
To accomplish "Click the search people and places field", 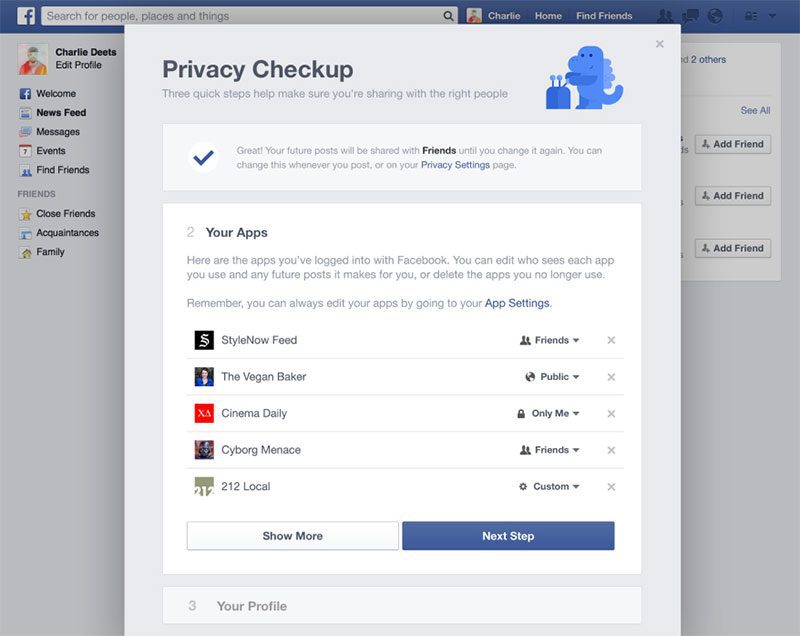I will (x=240, y=16).
